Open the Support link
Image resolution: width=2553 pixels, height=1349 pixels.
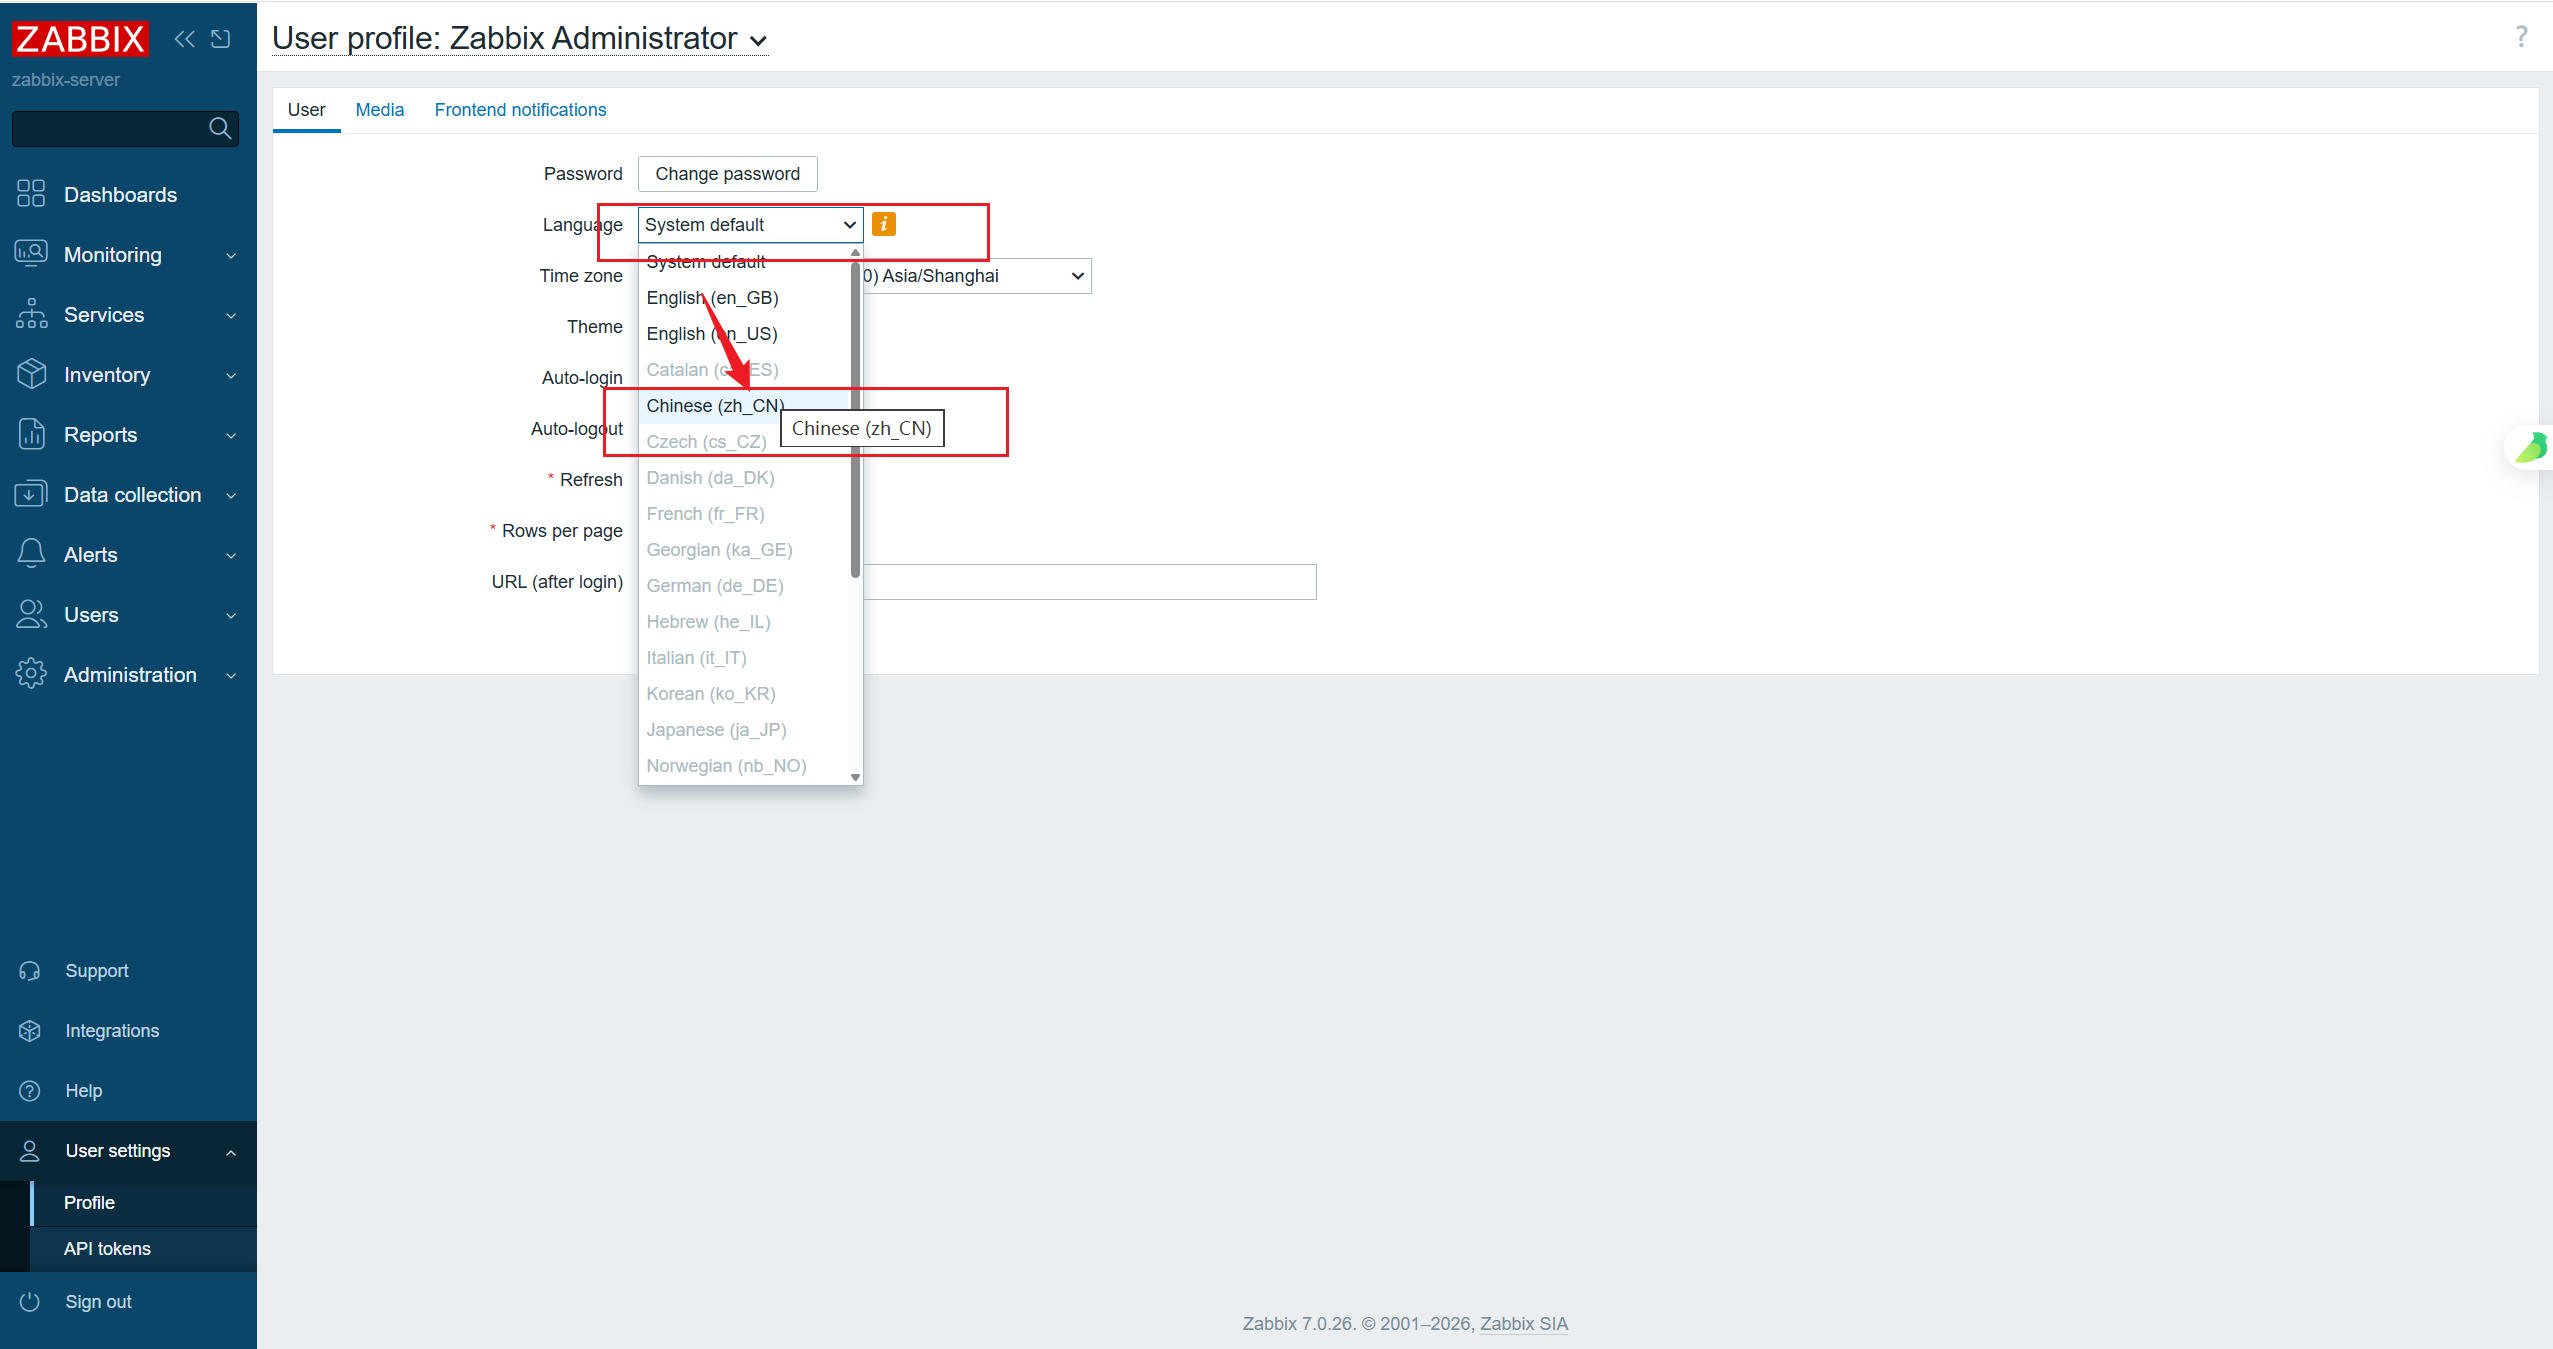point(96,971)
